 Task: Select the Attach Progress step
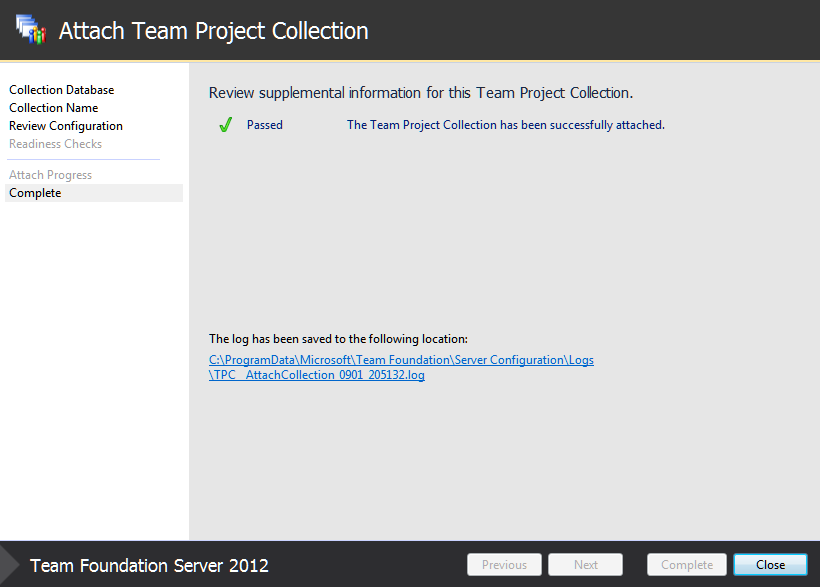click(50, 175)
